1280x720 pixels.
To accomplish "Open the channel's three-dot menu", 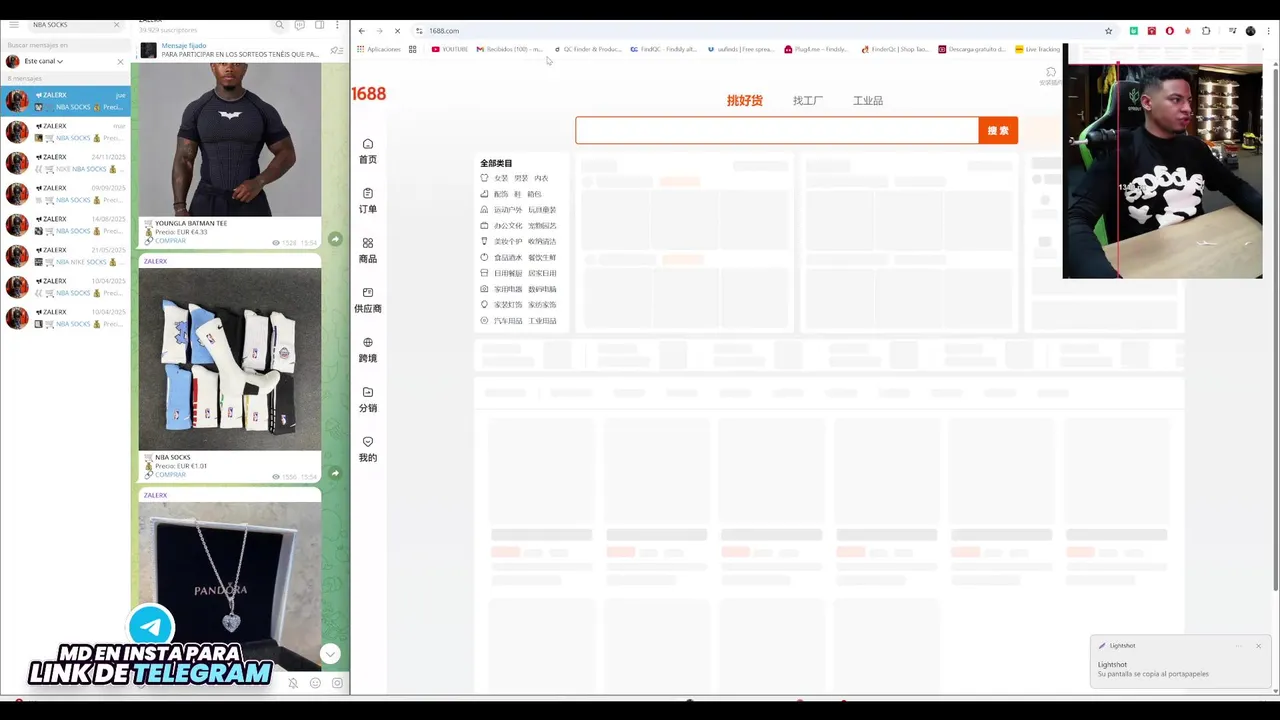I will coord(338,25).
